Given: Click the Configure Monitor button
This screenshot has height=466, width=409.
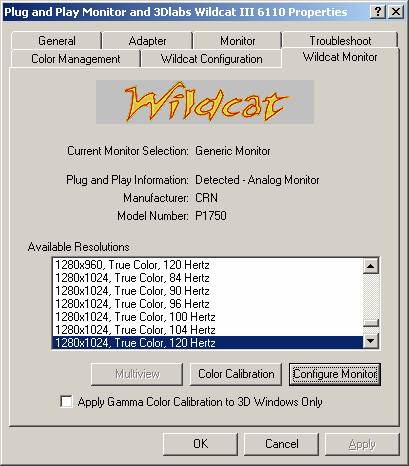Looking at the screenshot, I should click(x=335, y=374).
